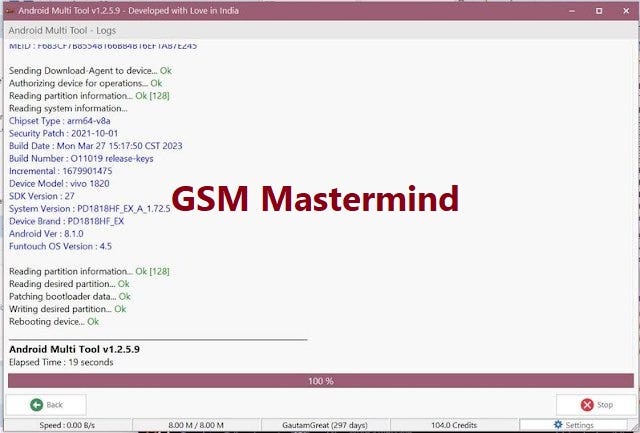Select 'Incremental : 1679901475' line
640x433 pixels.
coord(60,171)
